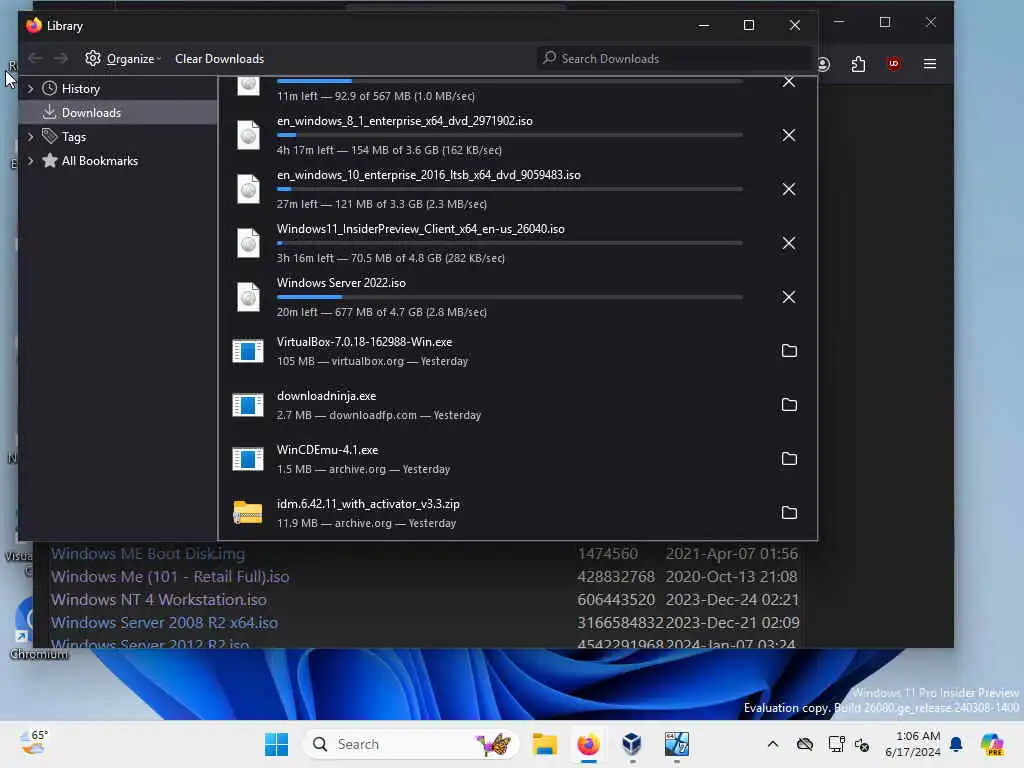The image size is (1024, 768).
Task: Open Windows Me (101 - Retail Full).iso link
Action: (x=170, y=577)
